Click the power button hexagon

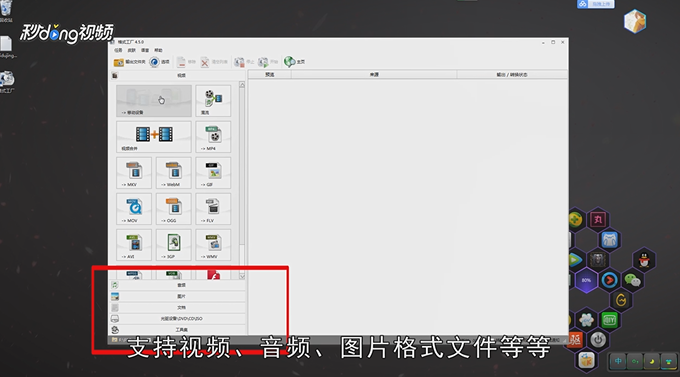pos(598,340)
